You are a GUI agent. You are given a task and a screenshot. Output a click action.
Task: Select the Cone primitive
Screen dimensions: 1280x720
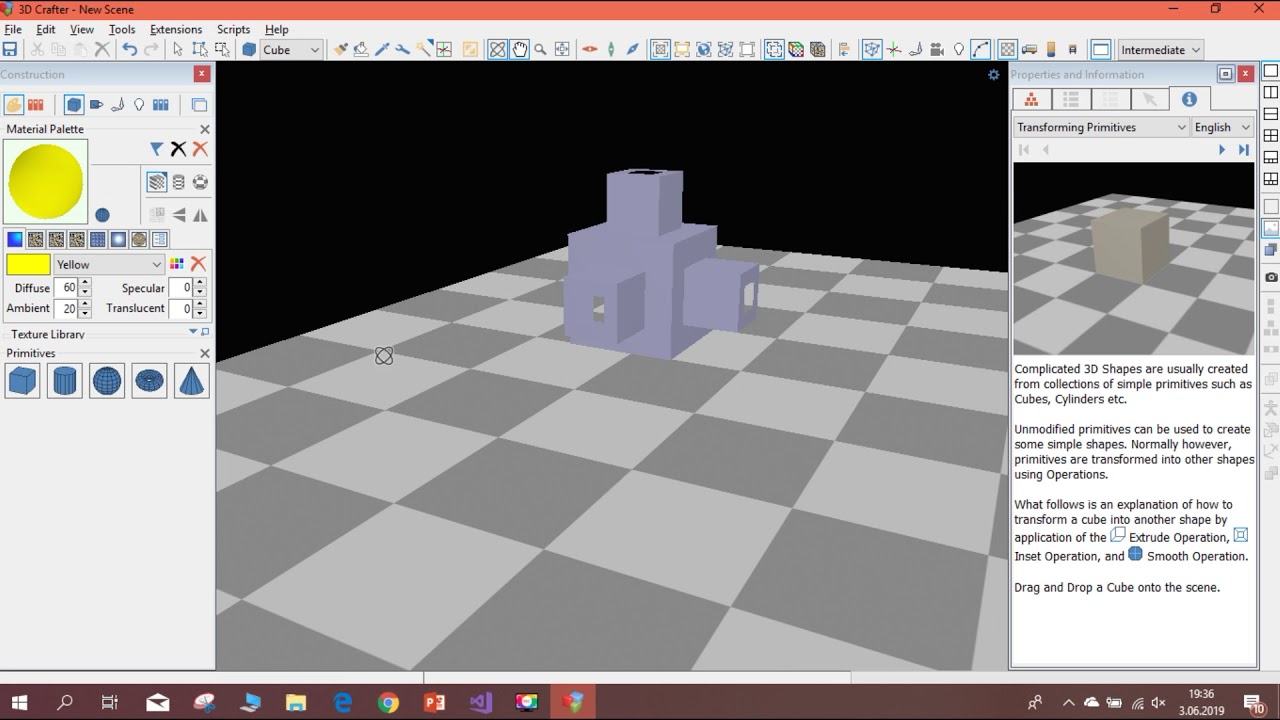pos(191,381)
